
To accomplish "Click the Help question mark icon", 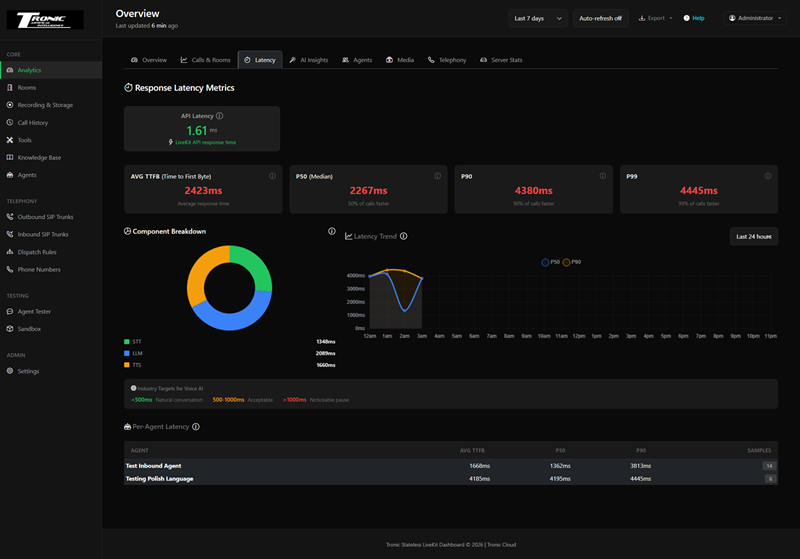I will click(x=687, y=18).
